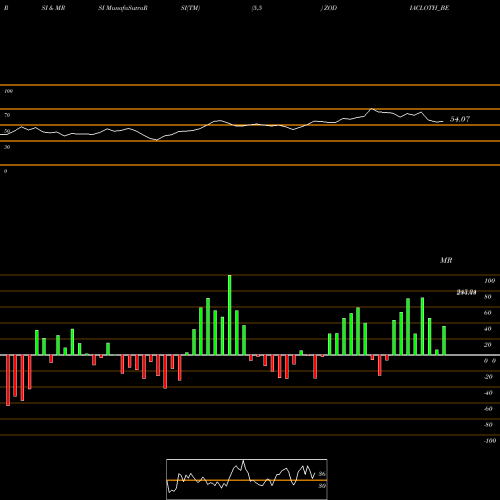Click the MR axis label 100
This screenshot has height=500, width=500.
pos(489,281)
